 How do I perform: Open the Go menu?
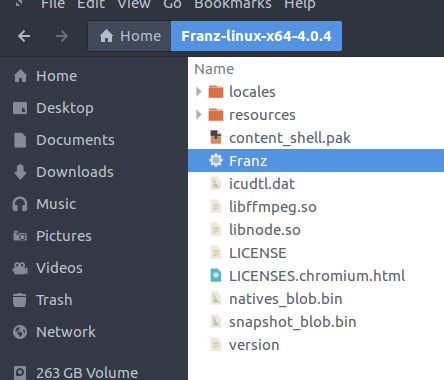172,4
